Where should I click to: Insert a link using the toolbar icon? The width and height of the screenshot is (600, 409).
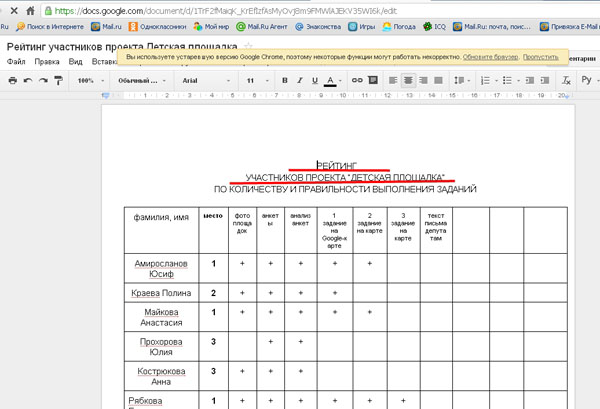coord(355,80)
